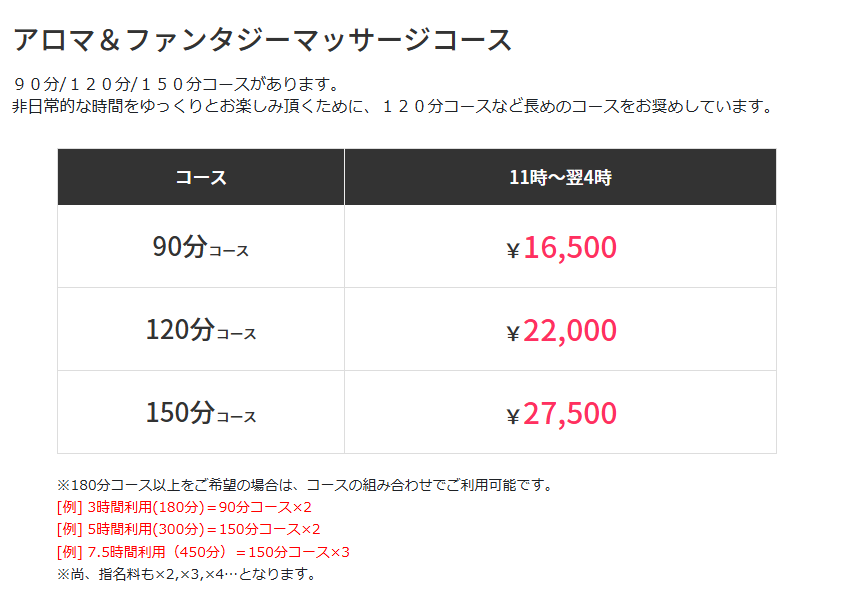Click the ※尚、指名料も note line
This screenshot has height=597, width=843.
click(x=187, y=574)
